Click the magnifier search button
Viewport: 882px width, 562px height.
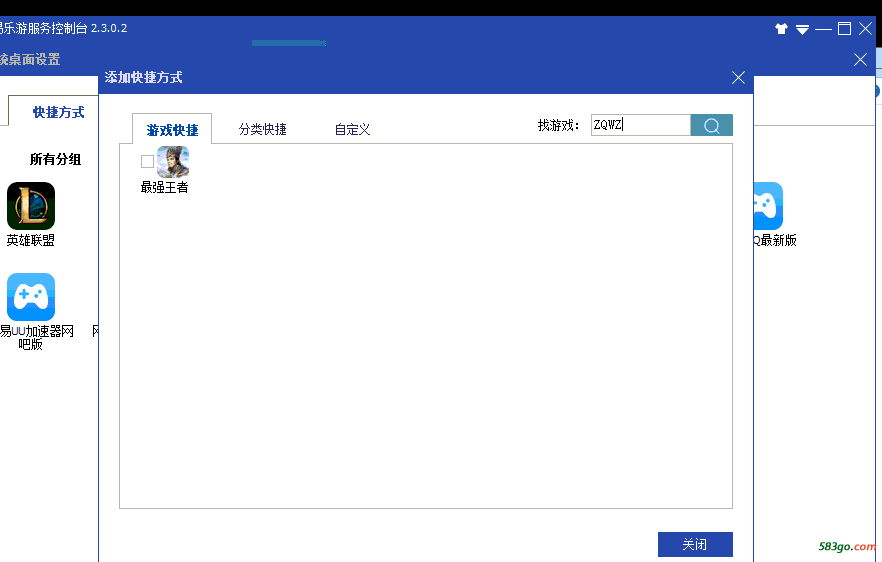coord(711,125)
